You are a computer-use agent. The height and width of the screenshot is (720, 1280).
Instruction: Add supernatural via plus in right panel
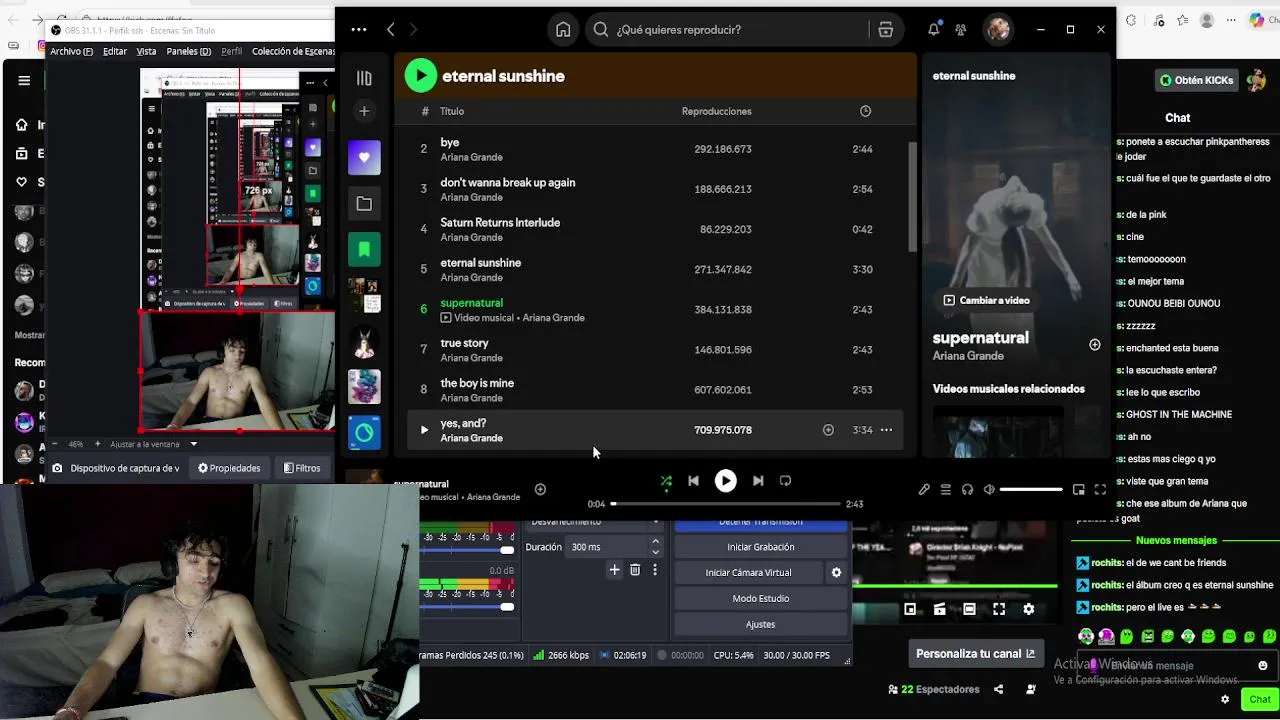click(1095, 345)
